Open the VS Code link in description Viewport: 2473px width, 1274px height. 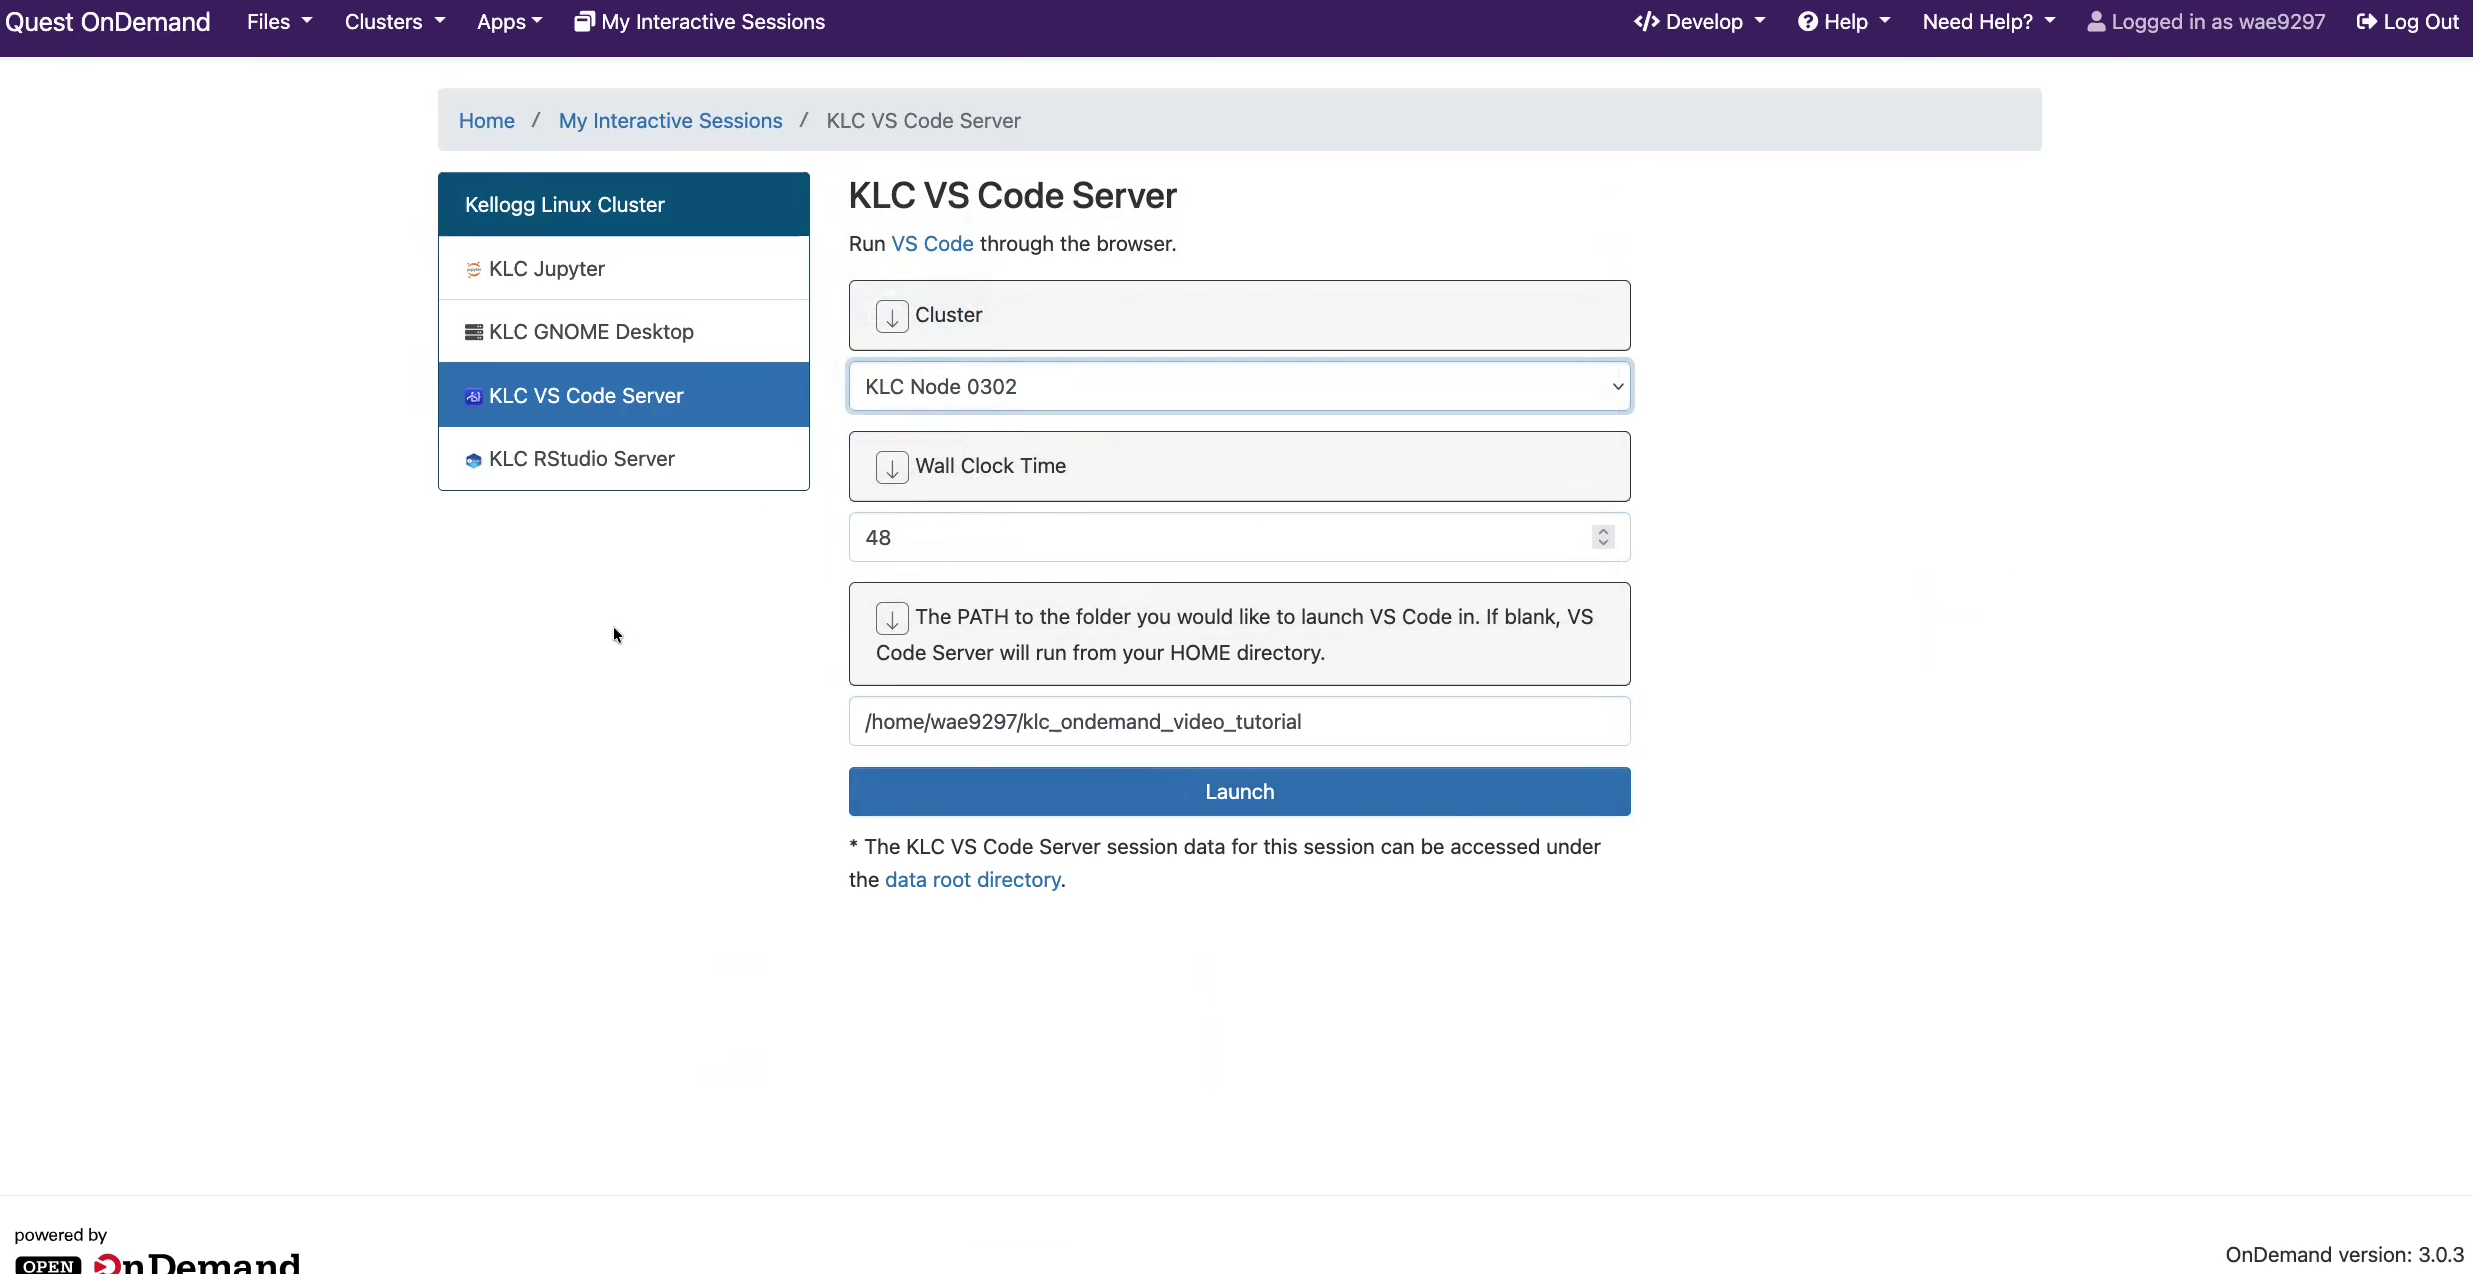click(x=932, y=244)
